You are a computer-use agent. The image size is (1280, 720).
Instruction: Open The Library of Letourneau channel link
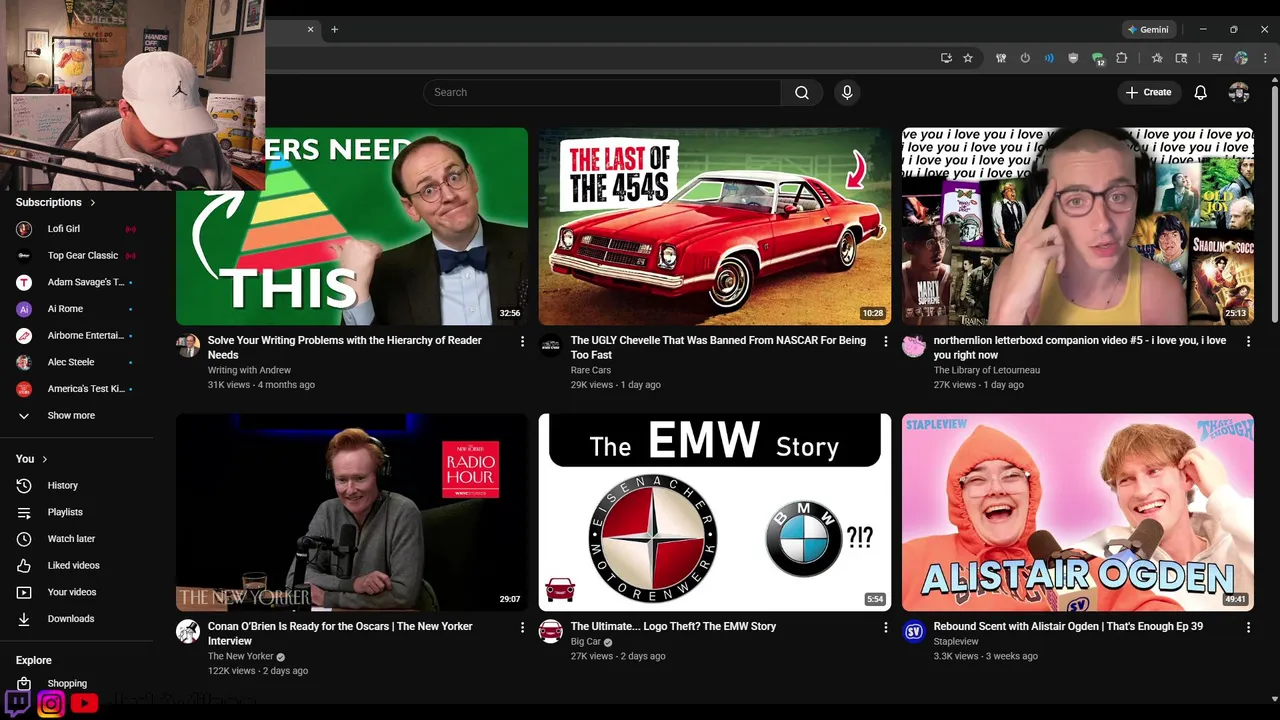[x=987, y=370]
